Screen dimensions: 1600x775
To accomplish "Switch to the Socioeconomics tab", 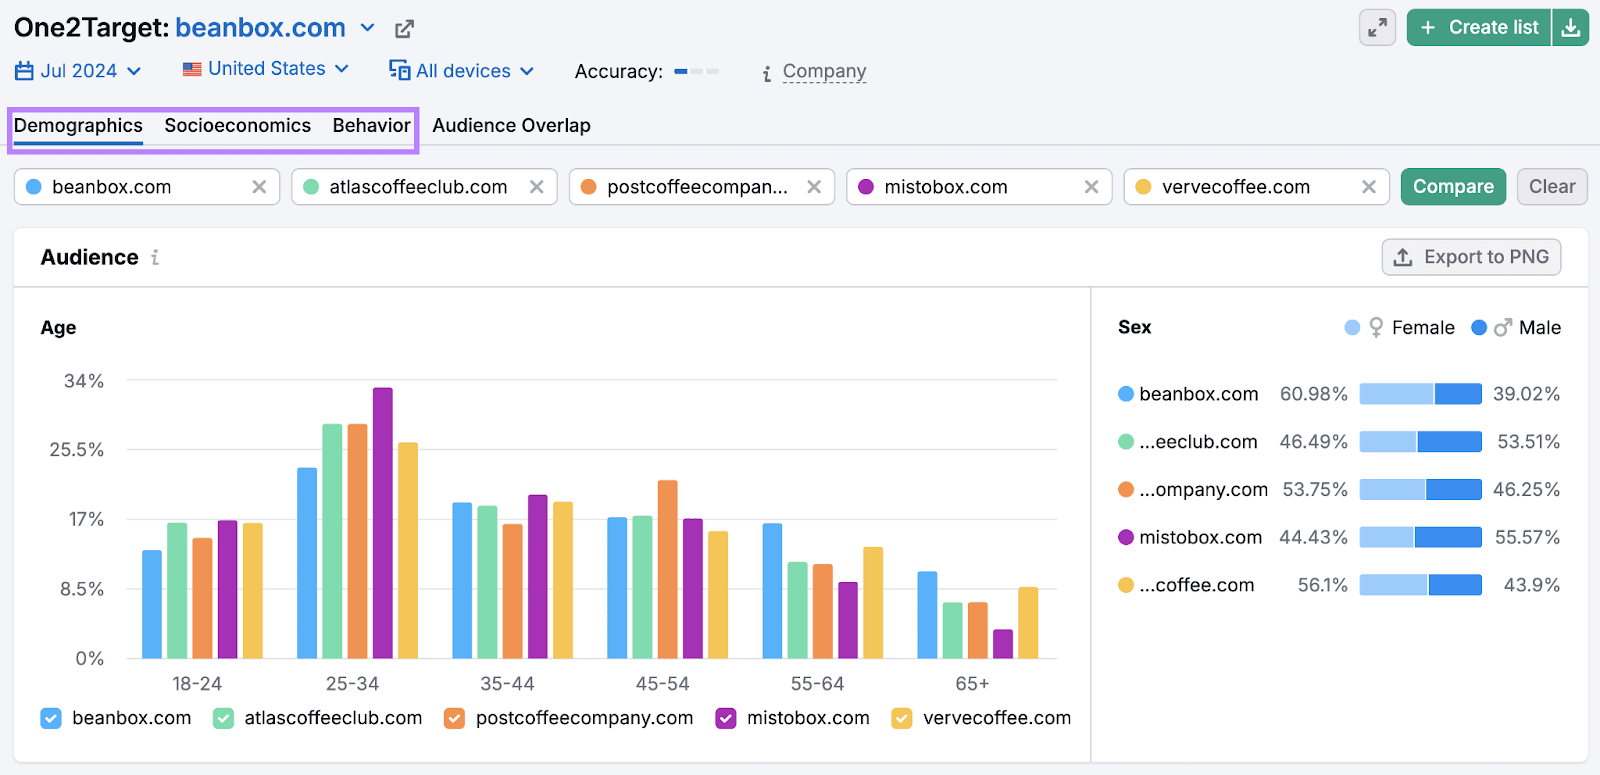I will (238, 126).
